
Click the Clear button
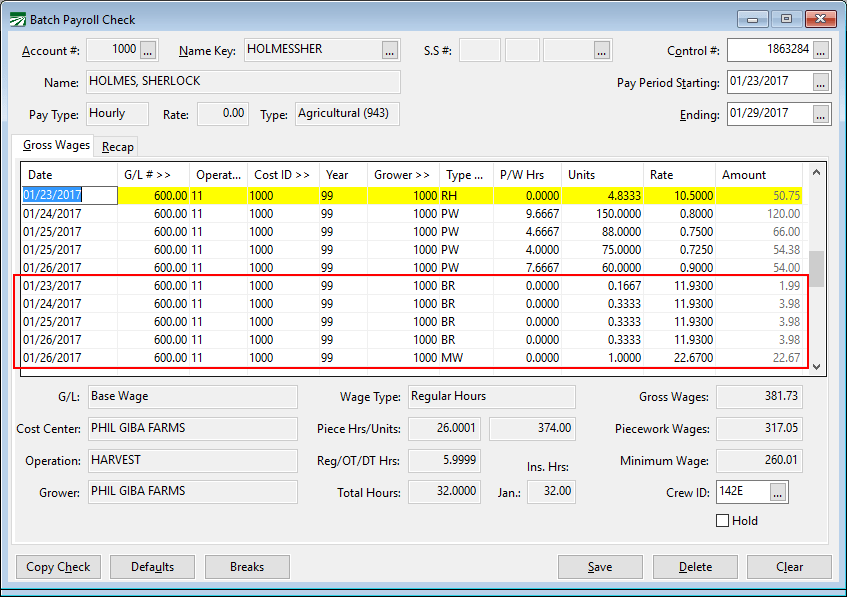click(789, 567)
